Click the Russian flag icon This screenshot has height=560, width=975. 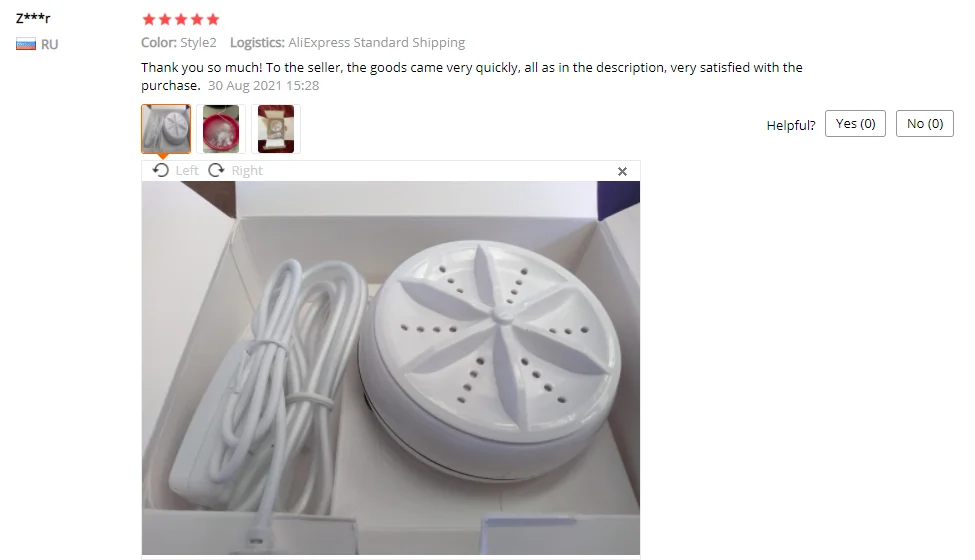click(x=25, y=44)
